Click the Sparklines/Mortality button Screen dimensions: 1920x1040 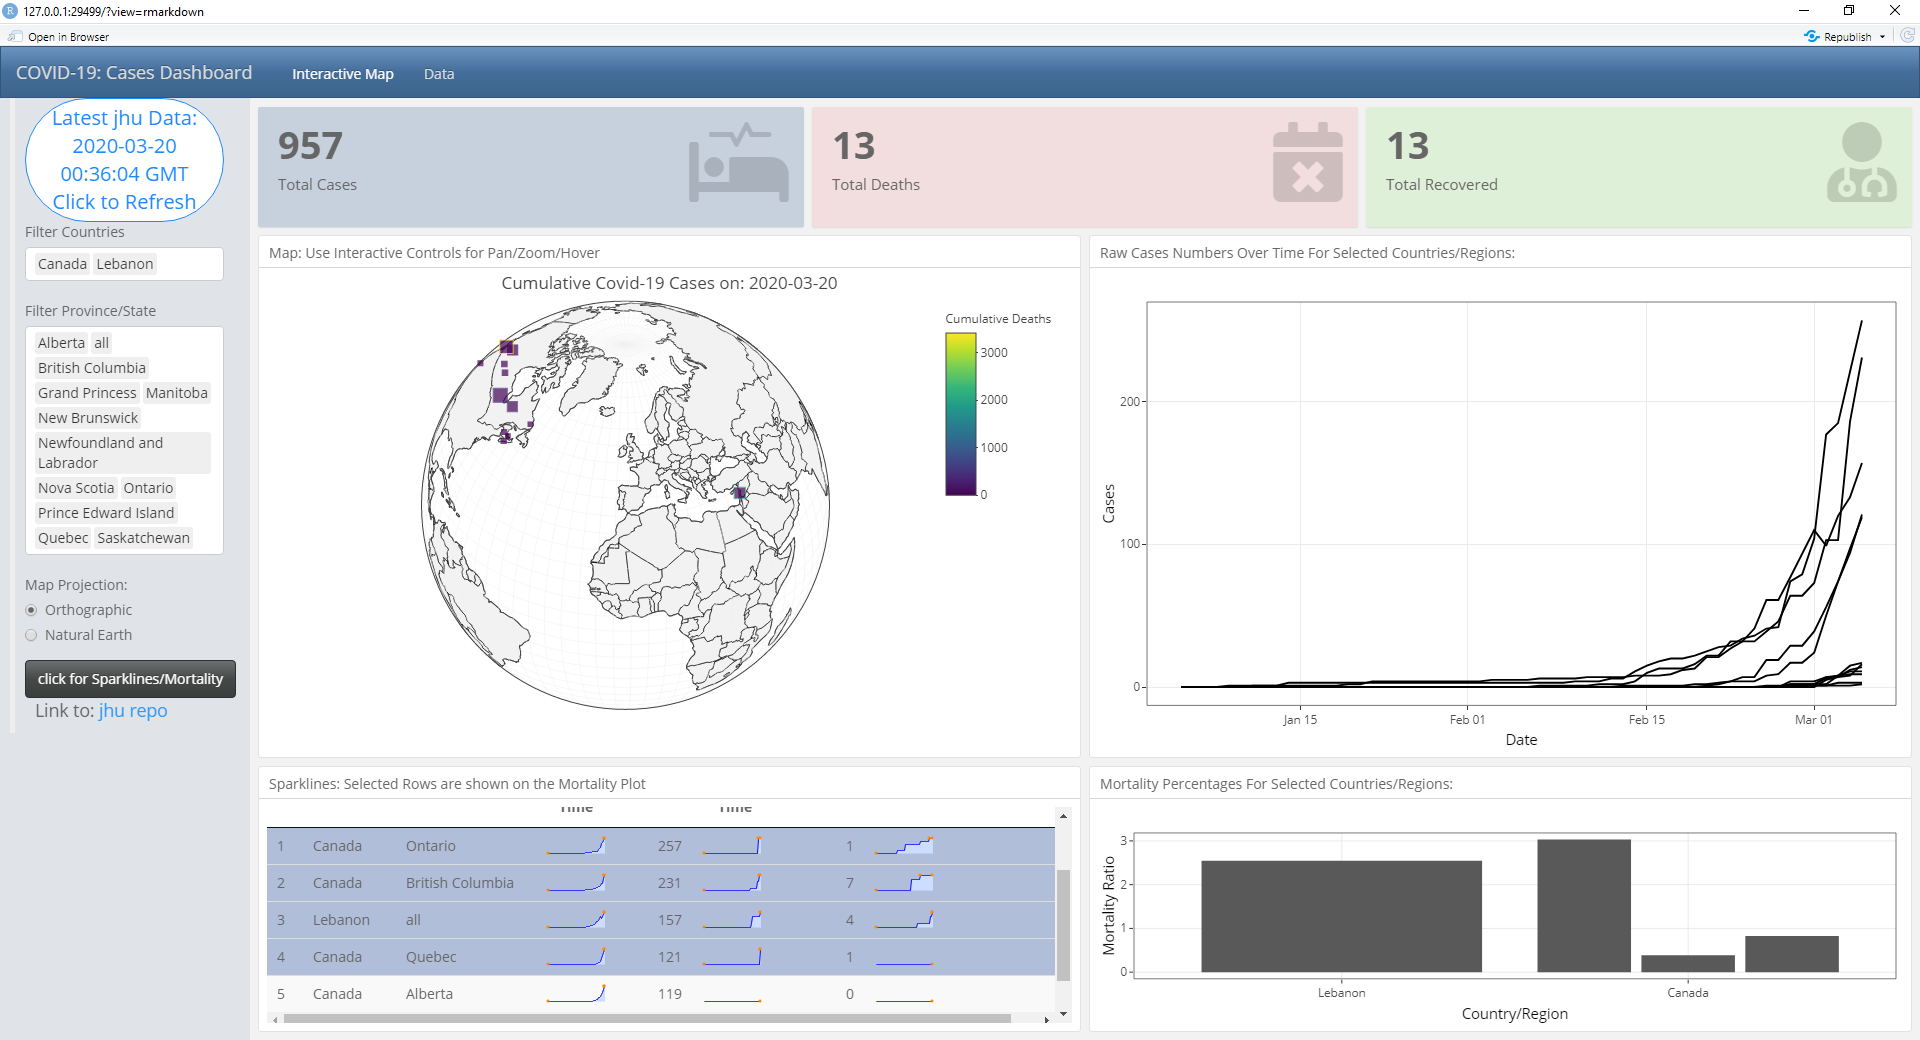tap(130, 679)
